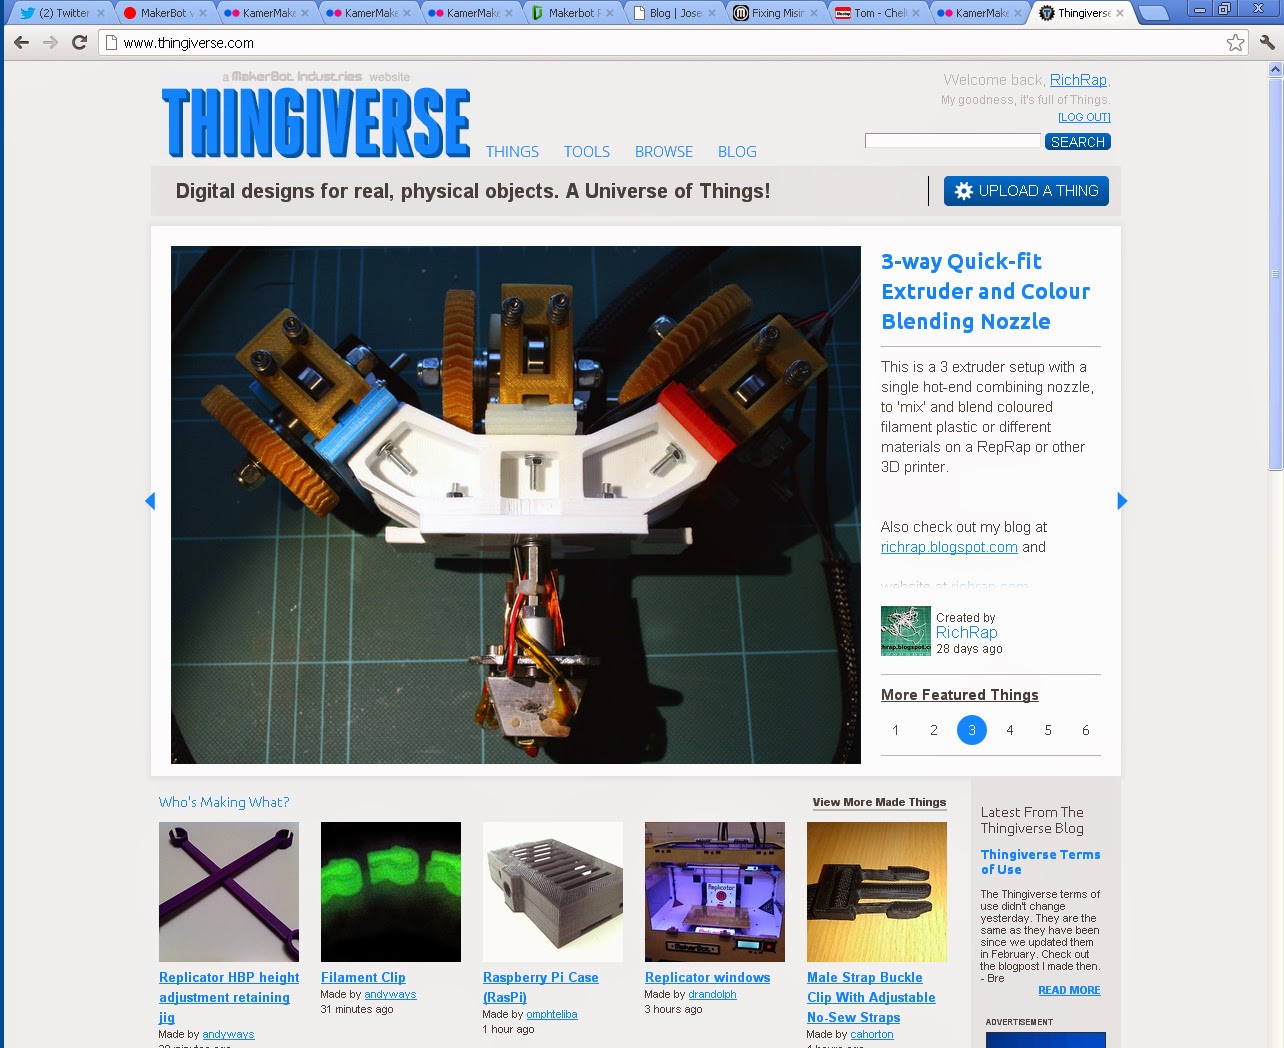
Task: Click the UPLOAD A THING button
Action: [x=1026, y=191]
